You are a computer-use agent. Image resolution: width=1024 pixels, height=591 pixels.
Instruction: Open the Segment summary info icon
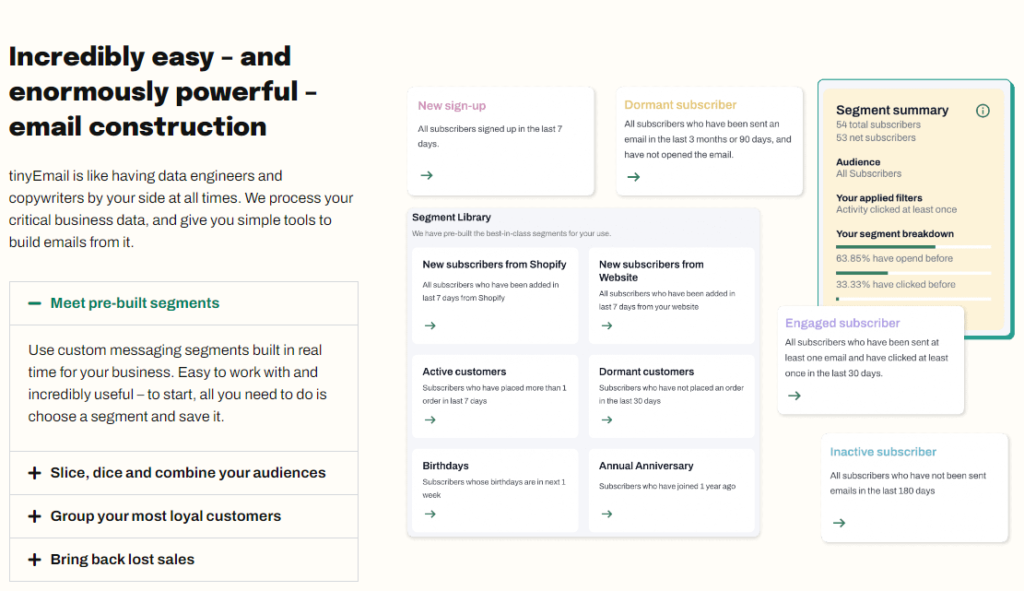(x=982, y=110)
